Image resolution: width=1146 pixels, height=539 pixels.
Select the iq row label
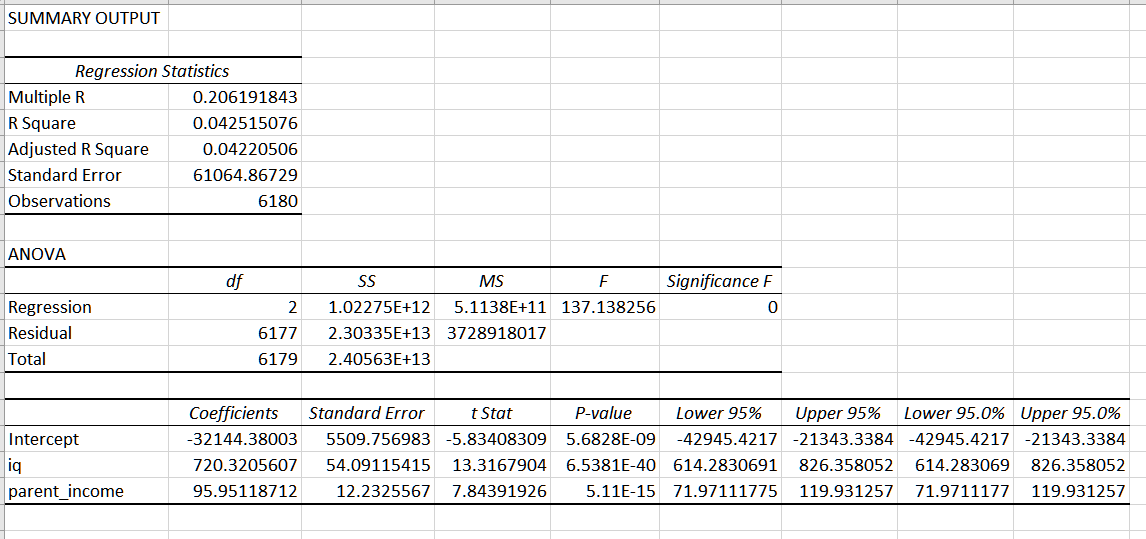[x=87, y=466]
